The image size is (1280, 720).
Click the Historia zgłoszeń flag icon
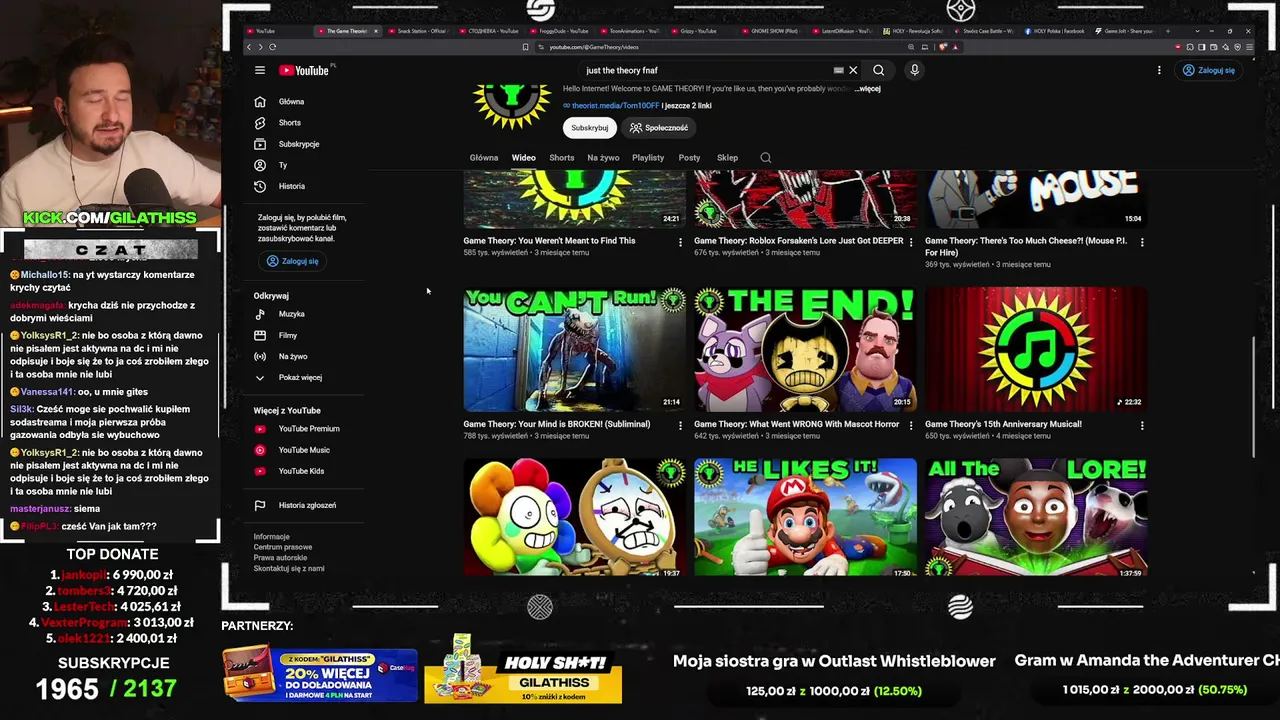tap(260, 505)
